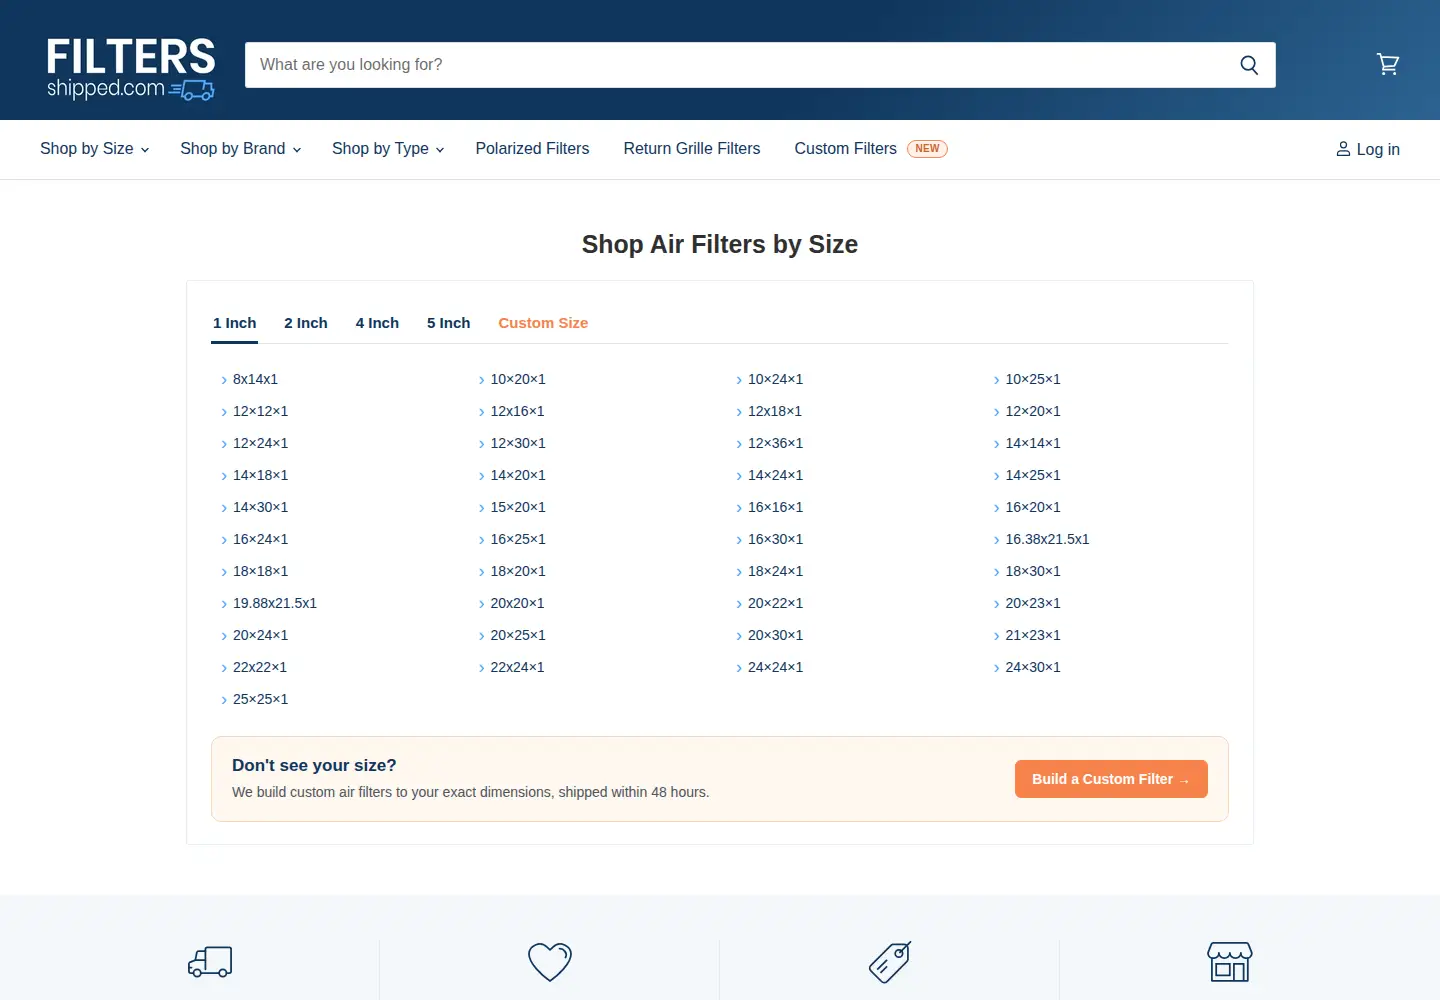Viewport: 1440px width, 1000px height.
Task: Click the NEW badge beside Custom Filters
Action: [x=927, y=149]
